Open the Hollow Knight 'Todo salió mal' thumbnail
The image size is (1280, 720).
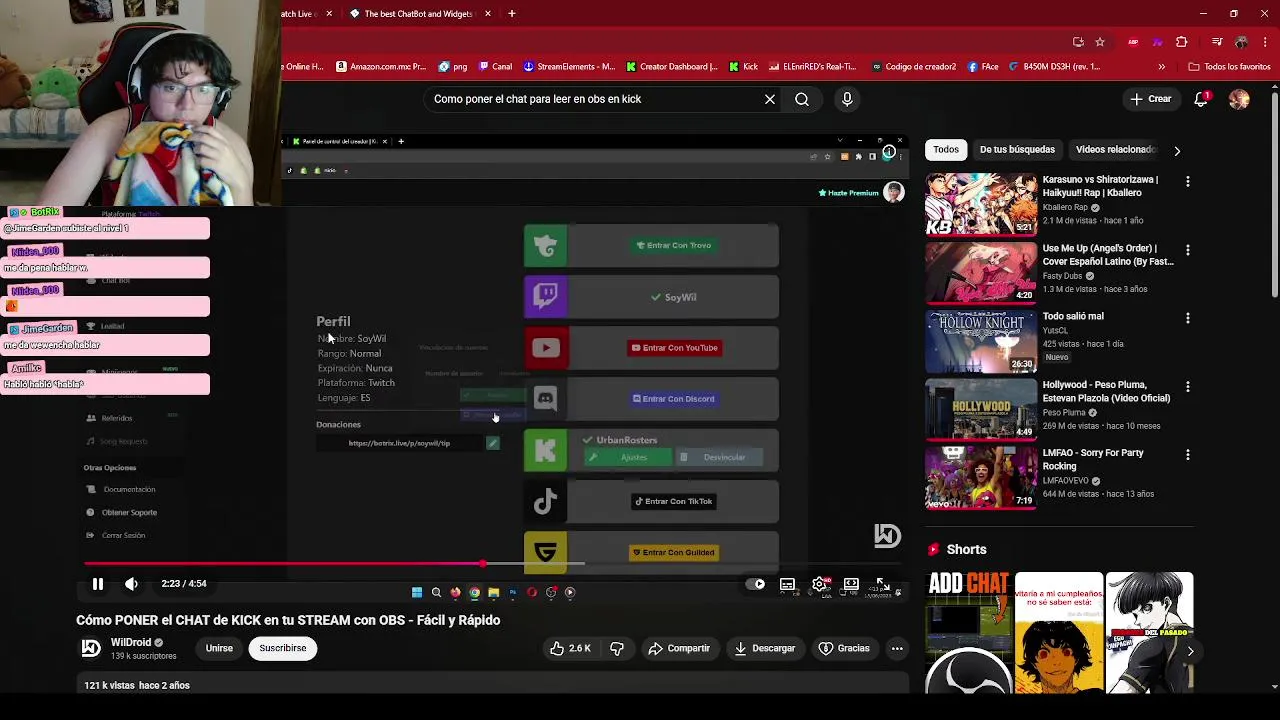[981, 341]
